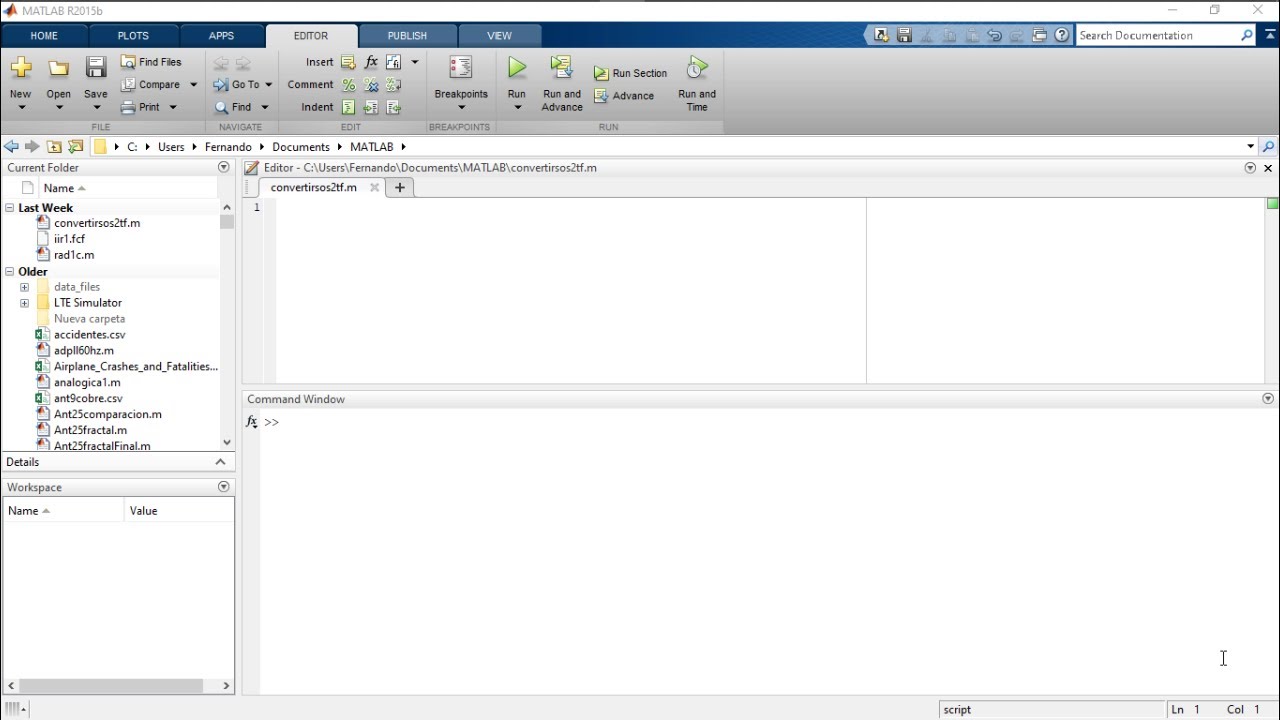
Task: Click Find Files in File section
Action: pos(151,62)
